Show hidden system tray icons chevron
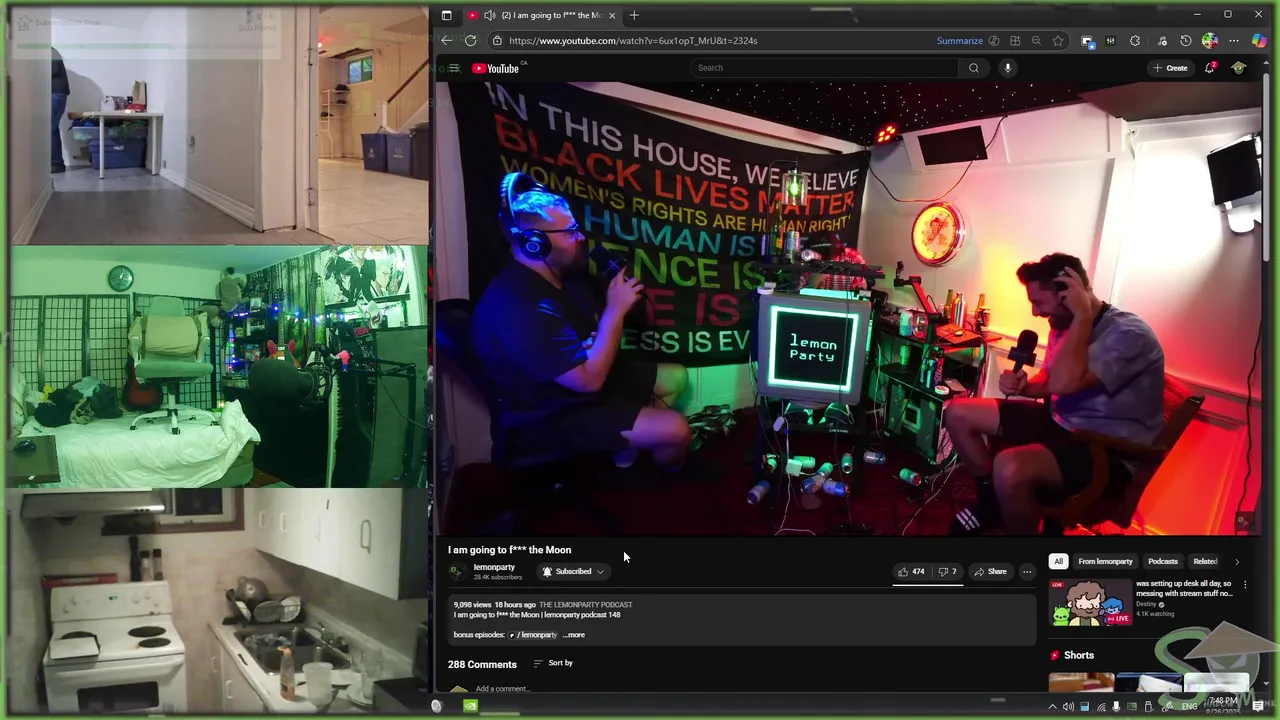Image resolution: width=1280 pixels, height=720 pixels. (1052, 707)
